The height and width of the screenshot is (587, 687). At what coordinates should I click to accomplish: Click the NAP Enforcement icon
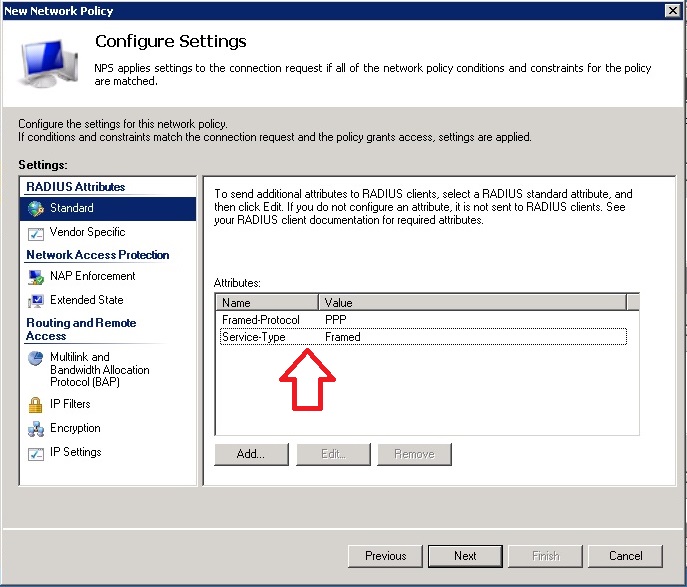tap(36, 276)
